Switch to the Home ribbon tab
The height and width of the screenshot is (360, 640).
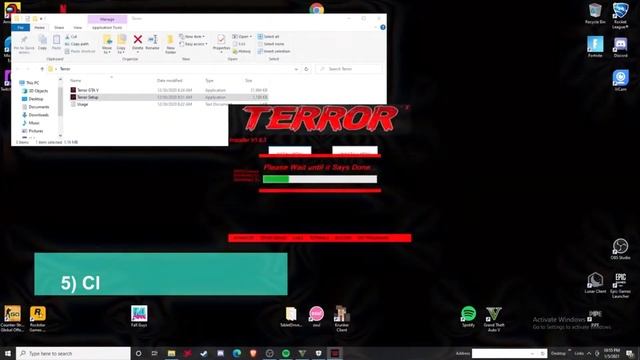[40, 27]
